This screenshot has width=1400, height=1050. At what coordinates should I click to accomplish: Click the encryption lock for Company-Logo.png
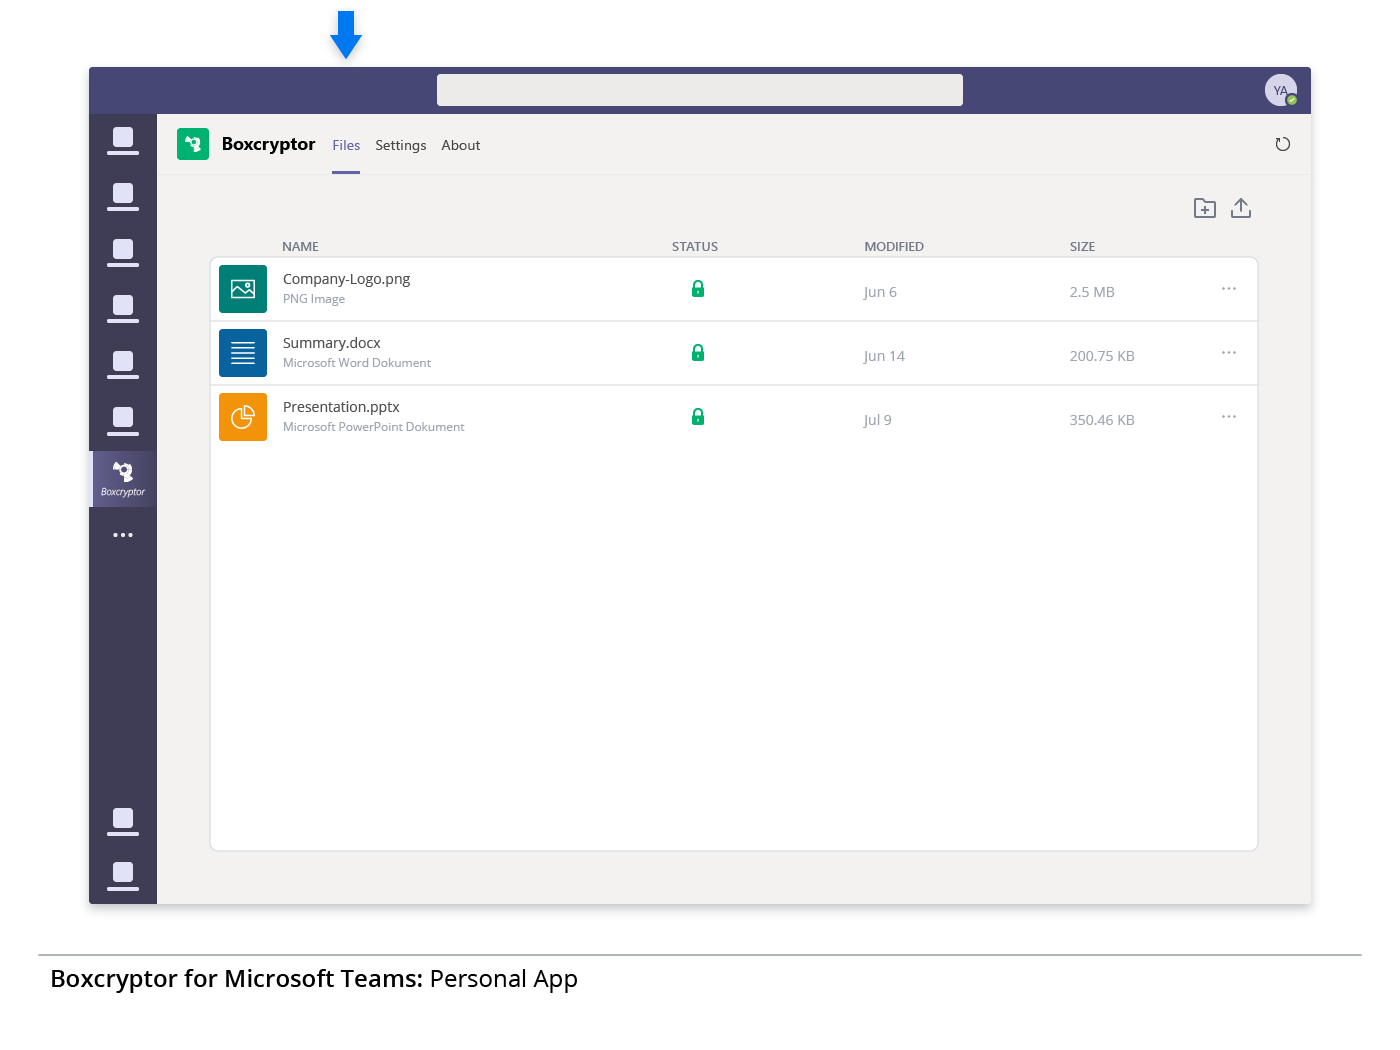click(698, 289)
